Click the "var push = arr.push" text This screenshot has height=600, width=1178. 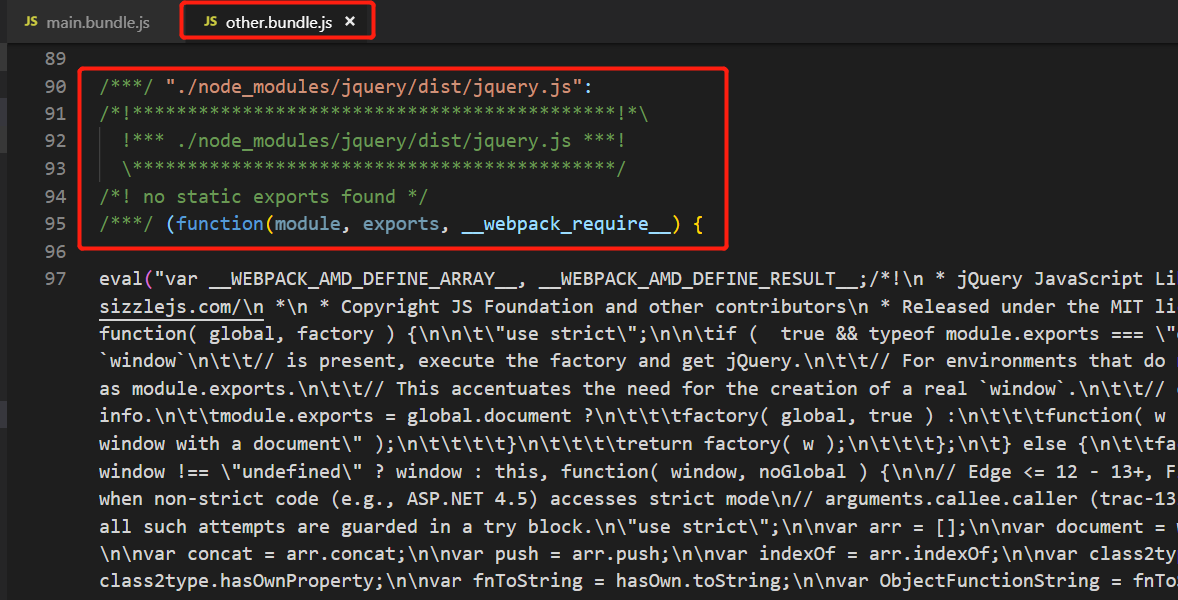click(583, 554)
